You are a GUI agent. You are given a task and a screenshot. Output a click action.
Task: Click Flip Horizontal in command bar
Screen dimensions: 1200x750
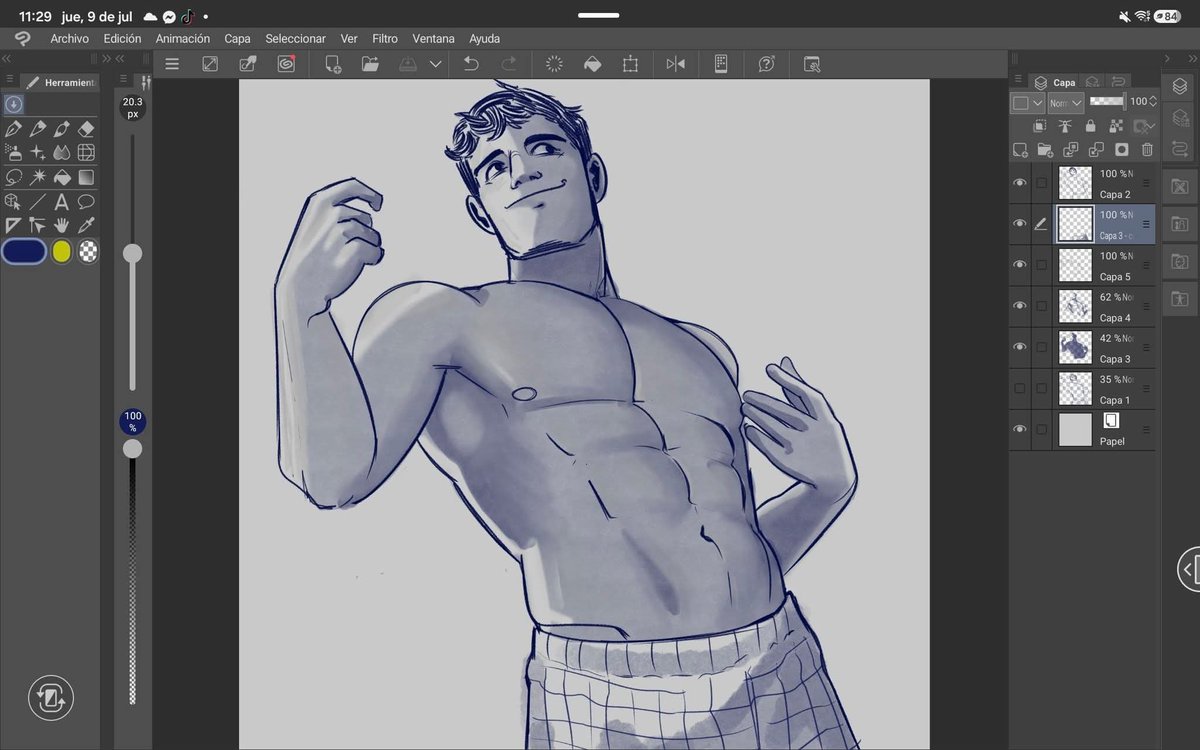(x=676, y=64)
